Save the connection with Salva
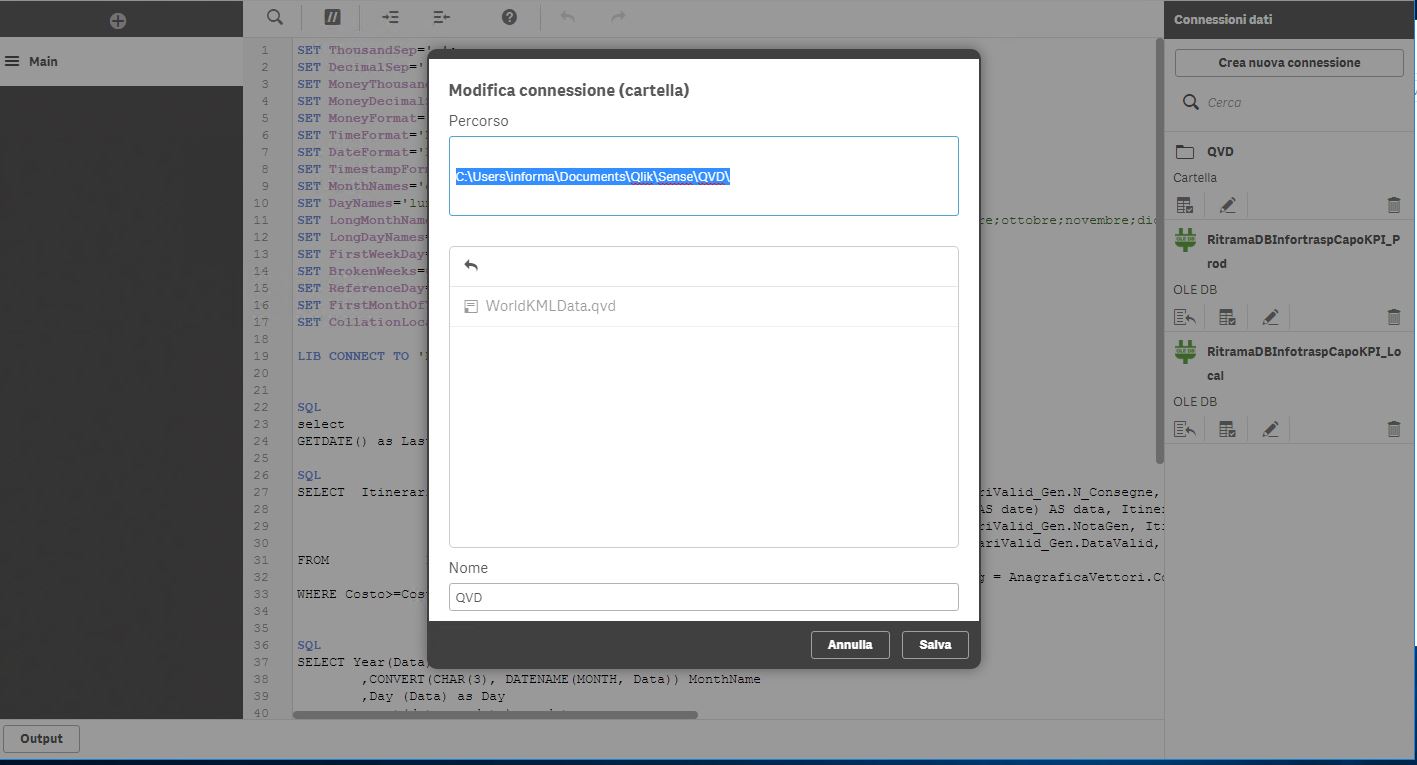1417x765 pixels. pyautogui.click(x=935, y=645)
